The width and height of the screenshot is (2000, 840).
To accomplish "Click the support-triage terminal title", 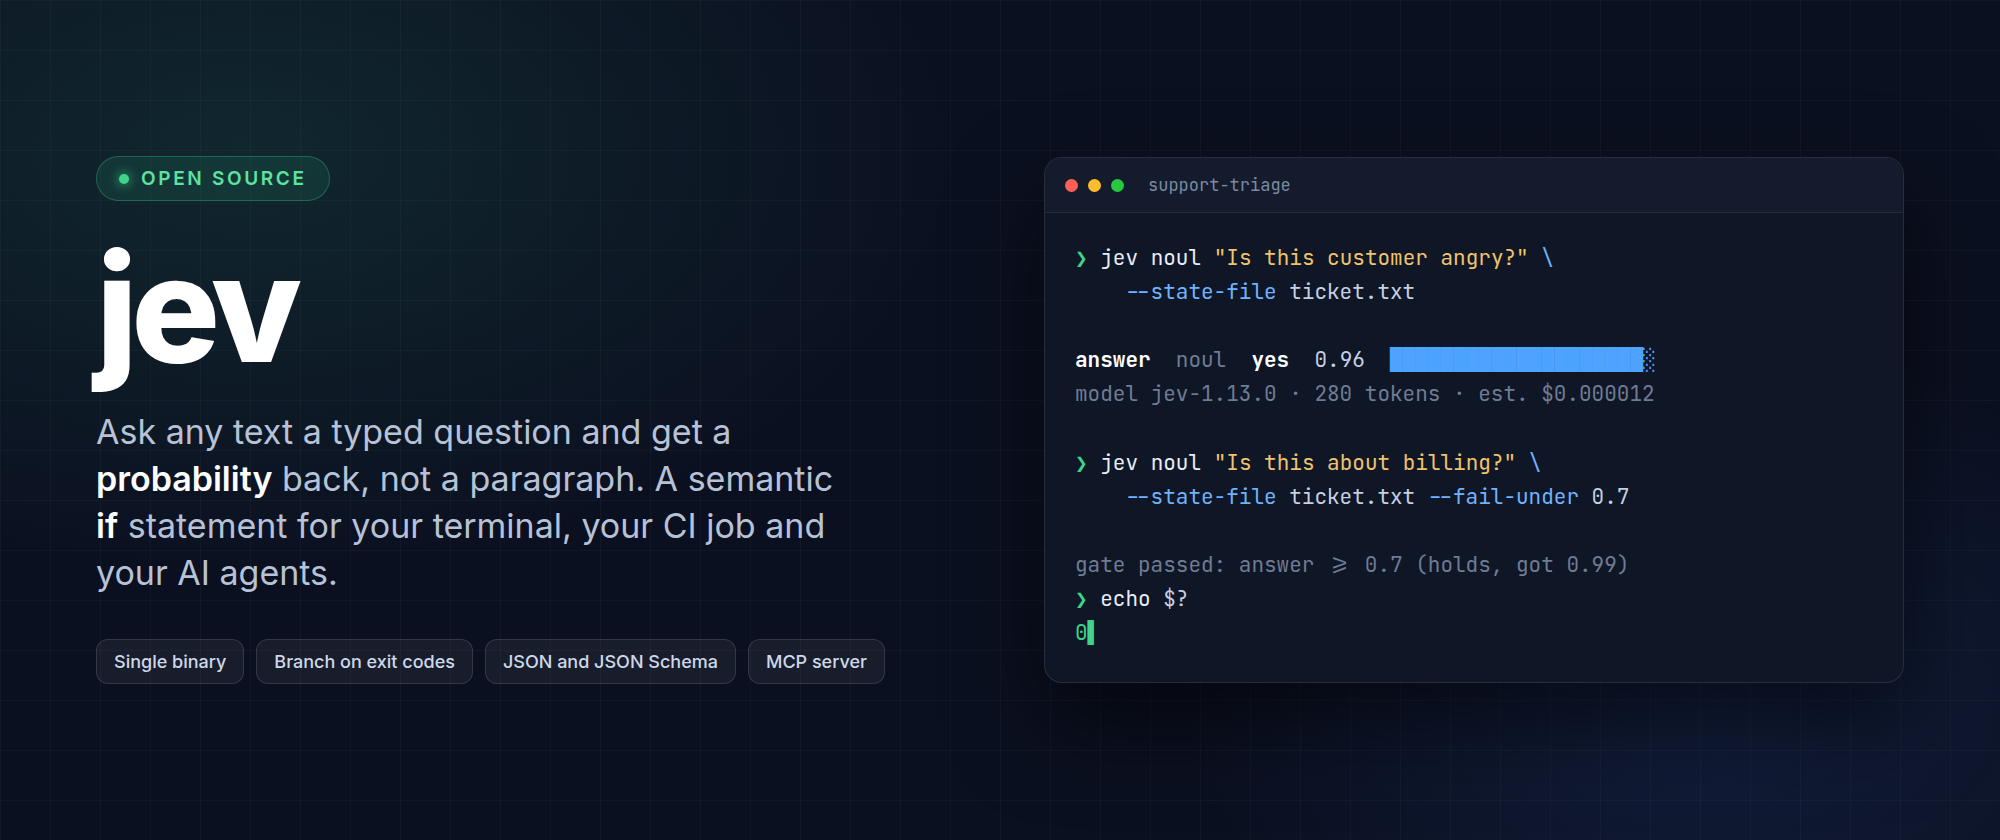I will click(x=1219, y=185).
